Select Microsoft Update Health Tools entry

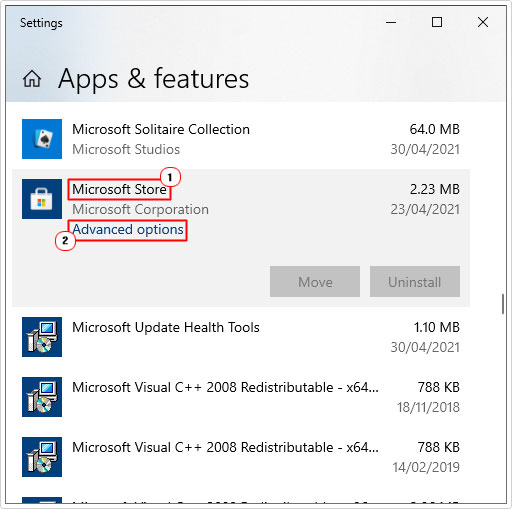[x=241, y=337]
